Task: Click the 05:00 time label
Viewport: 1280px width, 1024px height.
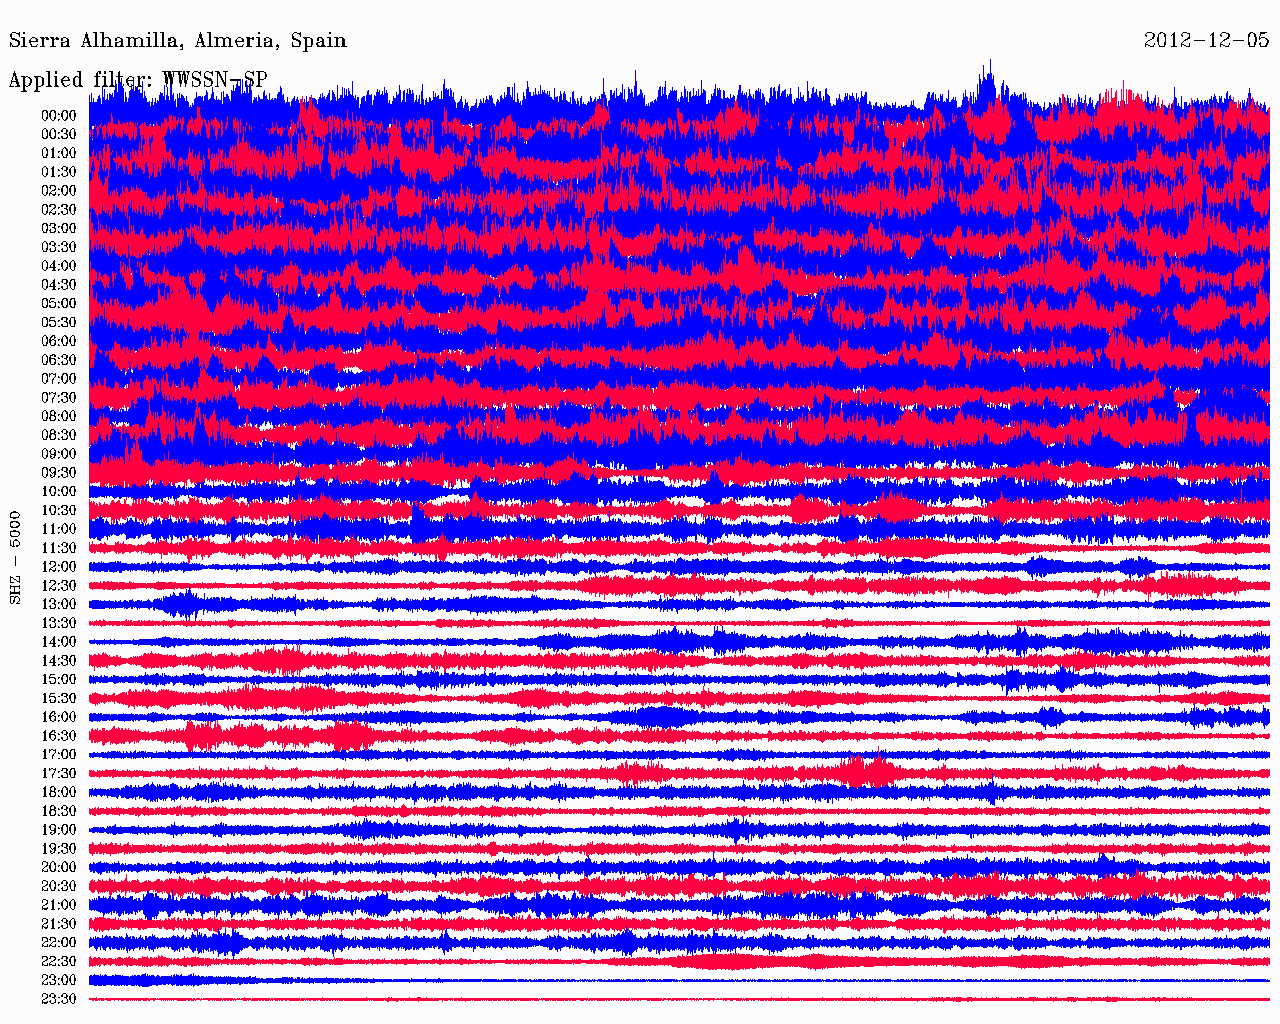Action: [x=59, y=304]
